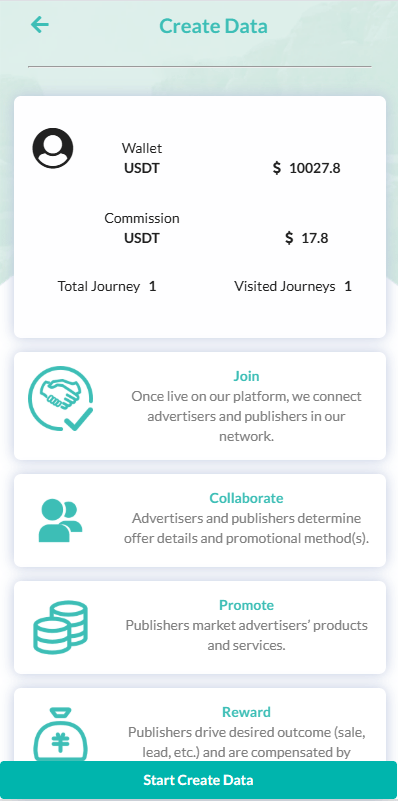The image size is (398, 801).
Task: Click the Promote card description text
Action: [247, 635]
